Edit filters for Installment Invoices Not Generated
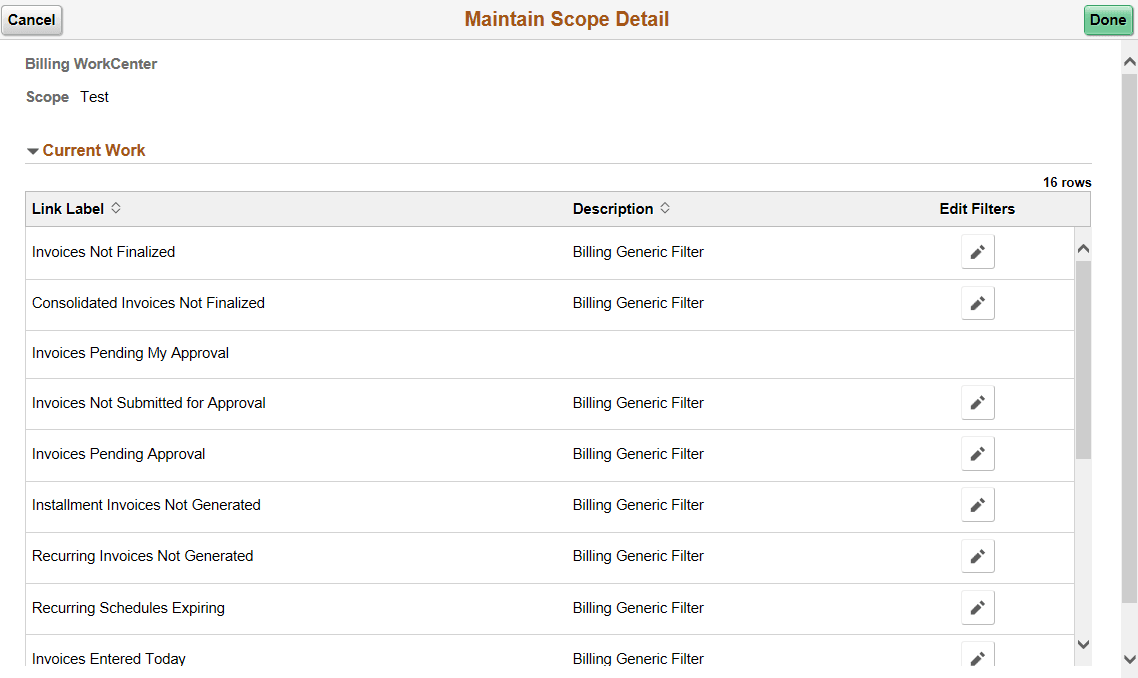Image resolution: width=1138 pixels, height=678 pixels. click(977, 504)
